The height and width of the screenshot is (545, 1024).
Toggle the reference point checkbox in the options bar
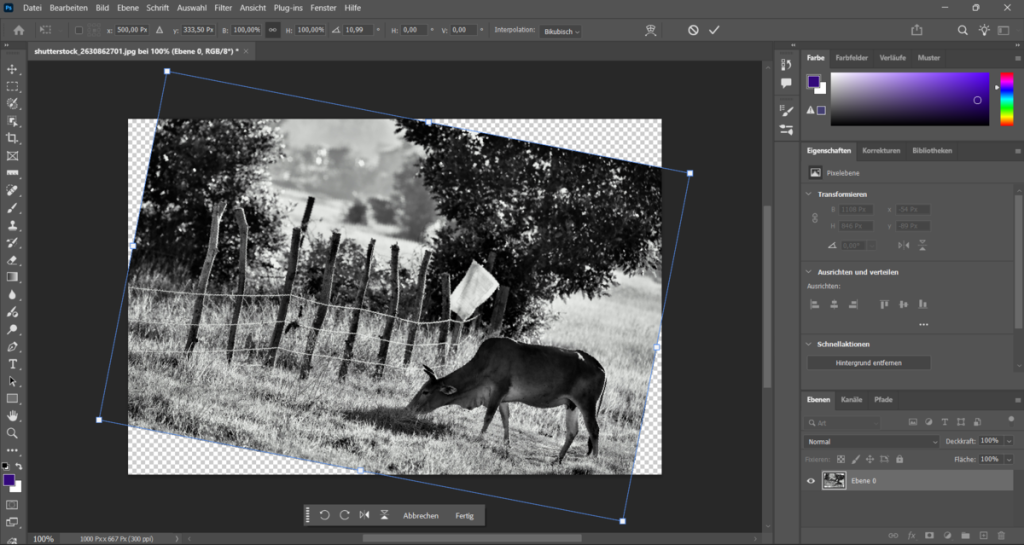pyautogui.click(x=79, y=30)
